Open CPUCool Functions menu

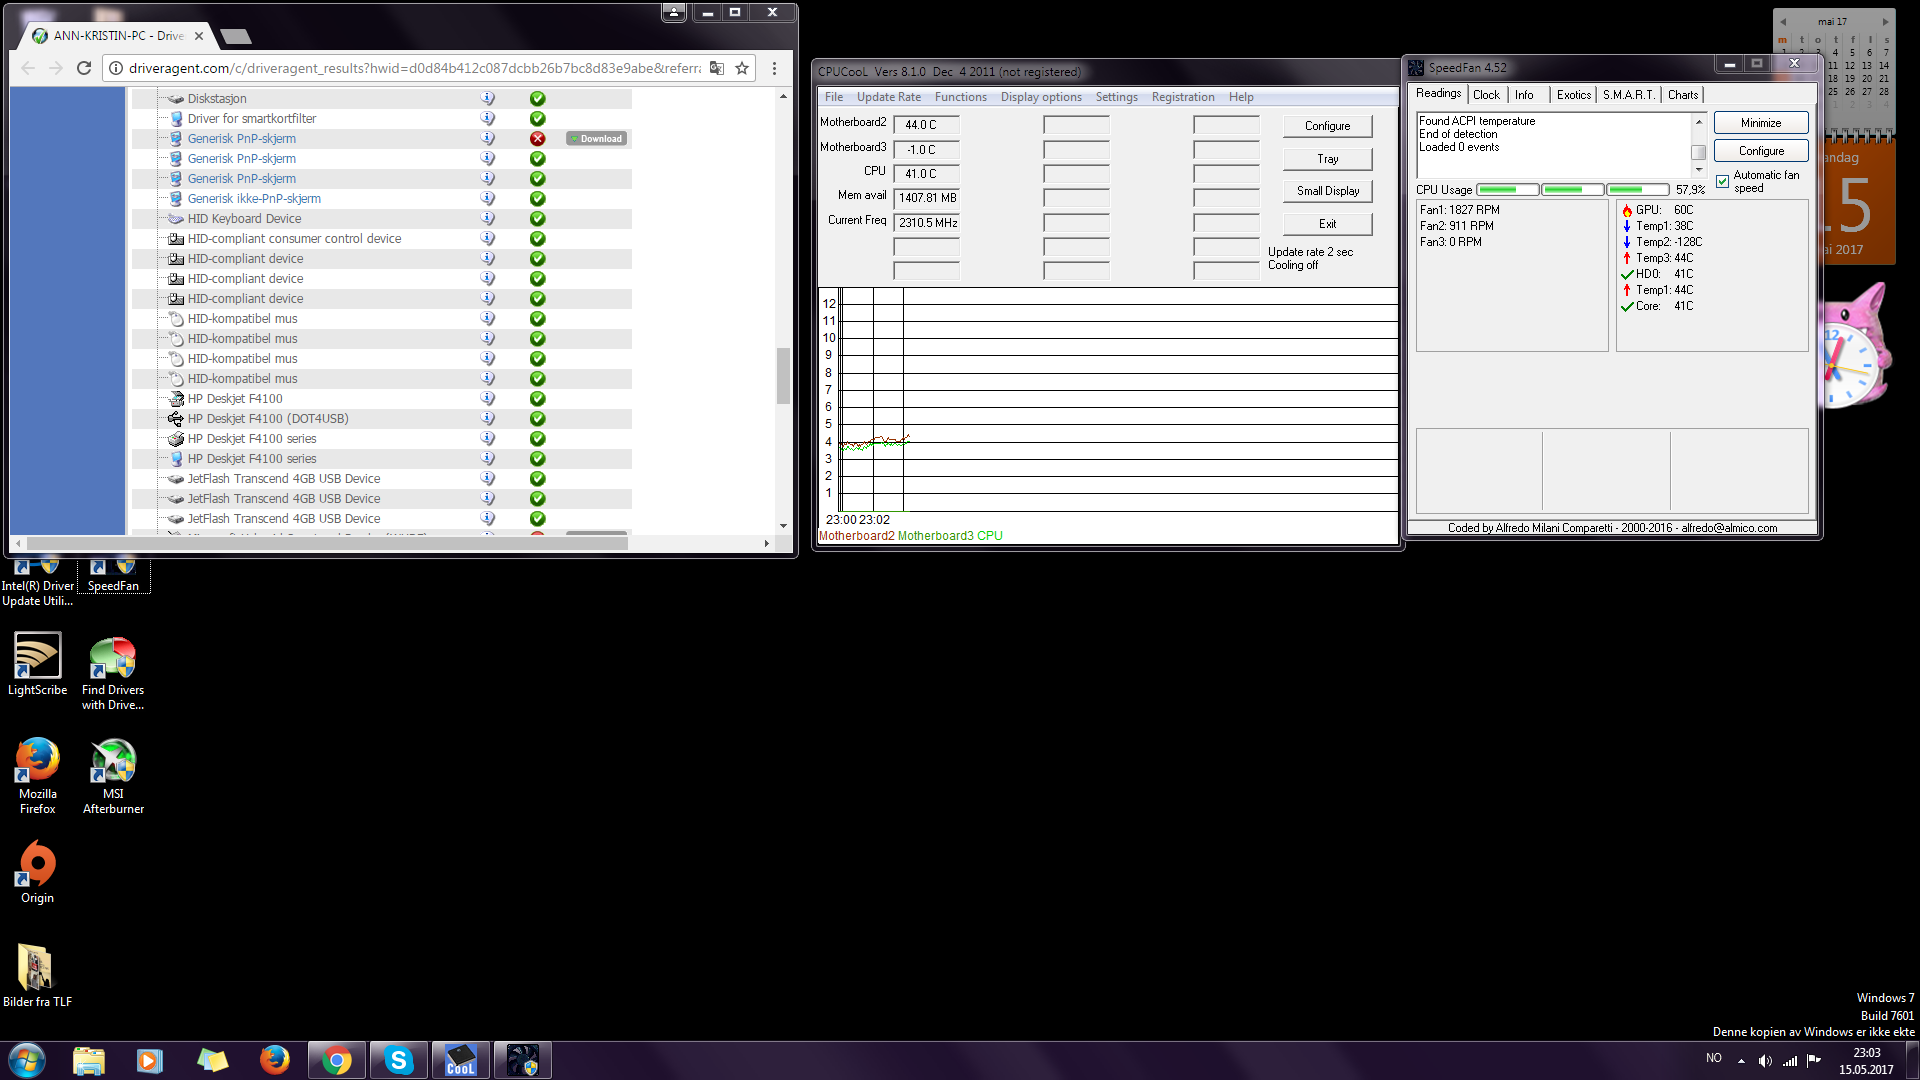tap(961, 97)
